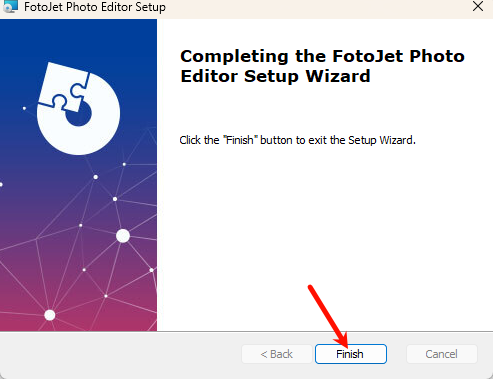Click the "Editor Setup Wizard" heading line
Screen dimensions: 493x379
click(x=275, y=76)
